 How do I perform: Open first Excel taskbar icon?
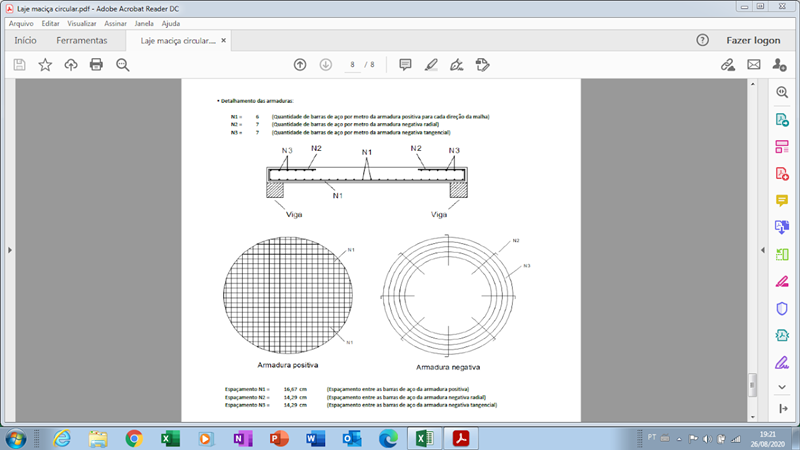coord(170,439)
